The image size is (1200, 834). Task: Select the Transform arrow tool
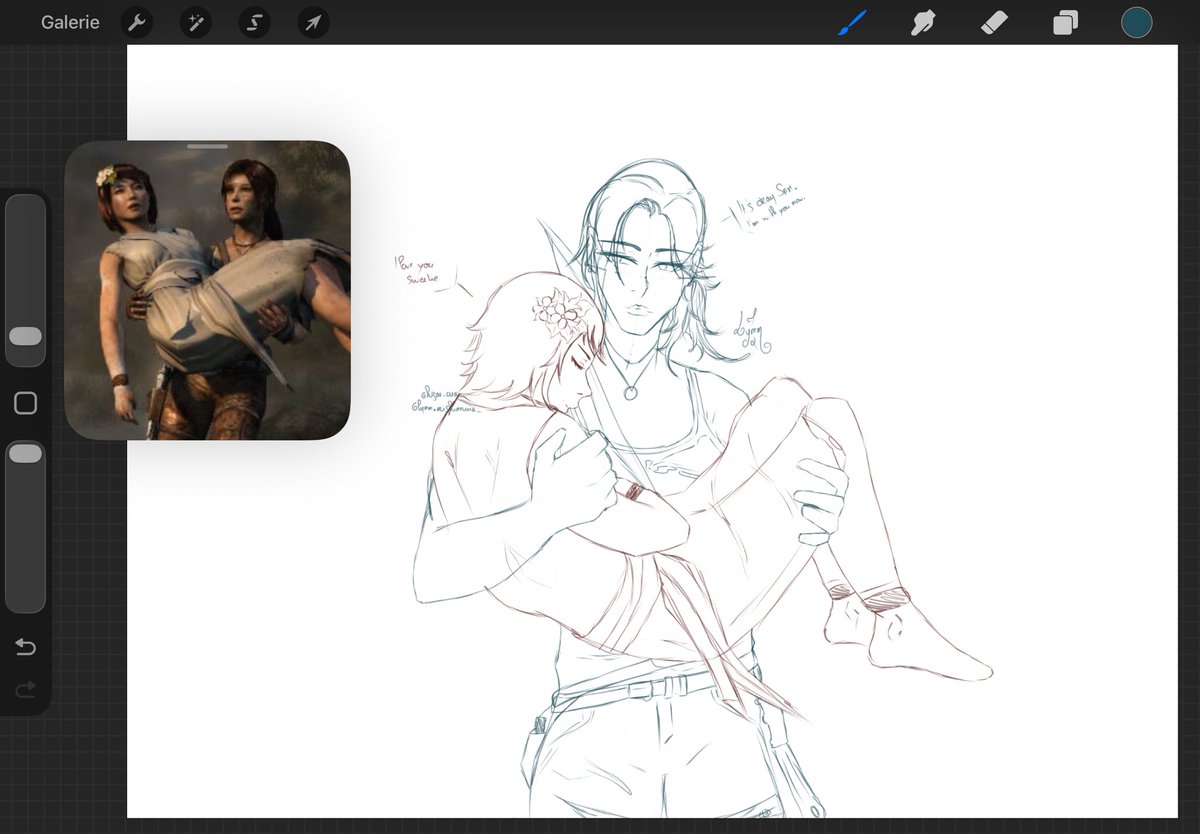tap(314, 23)
